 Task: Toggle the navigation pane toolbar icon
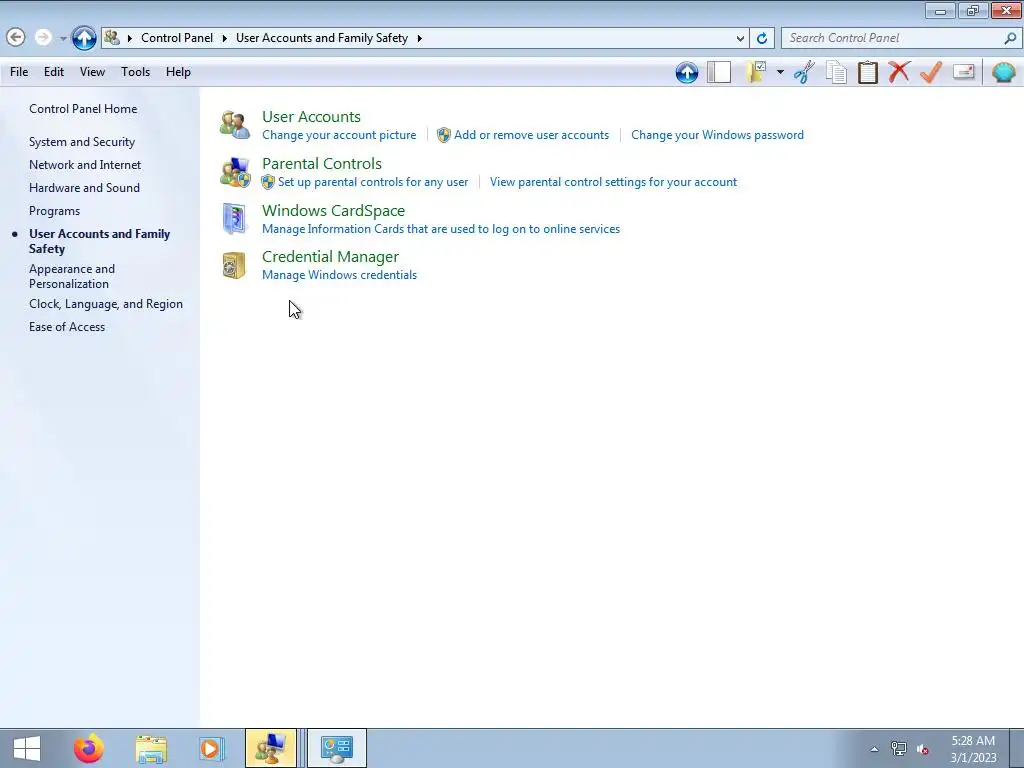(x=719, y=72)
